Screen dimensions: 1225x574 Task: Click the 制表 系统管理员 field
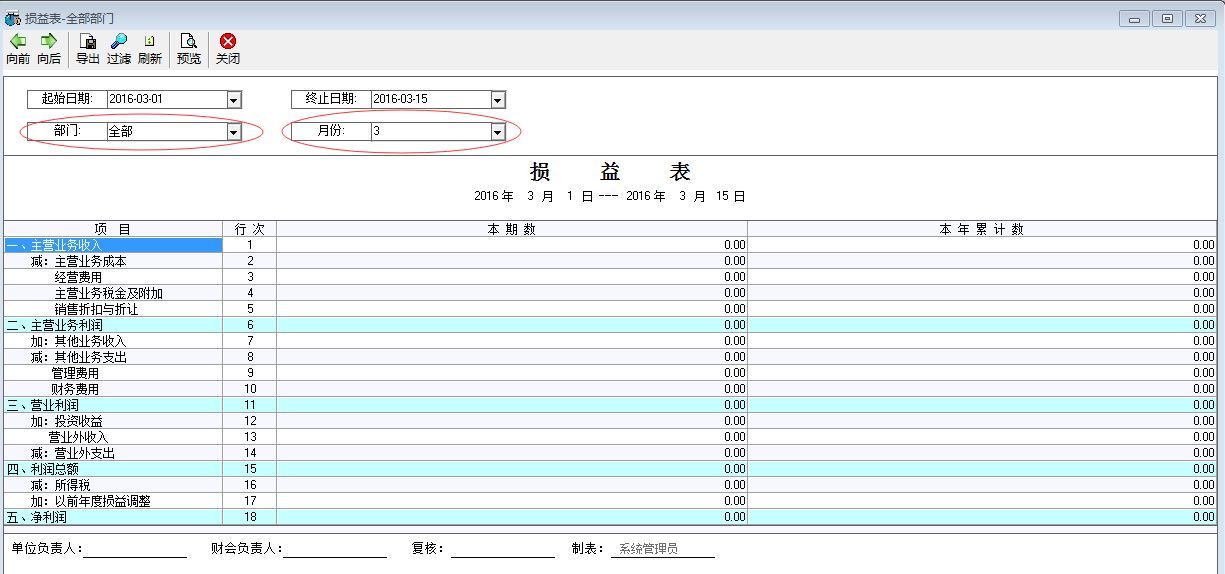[x=663, y=549]
